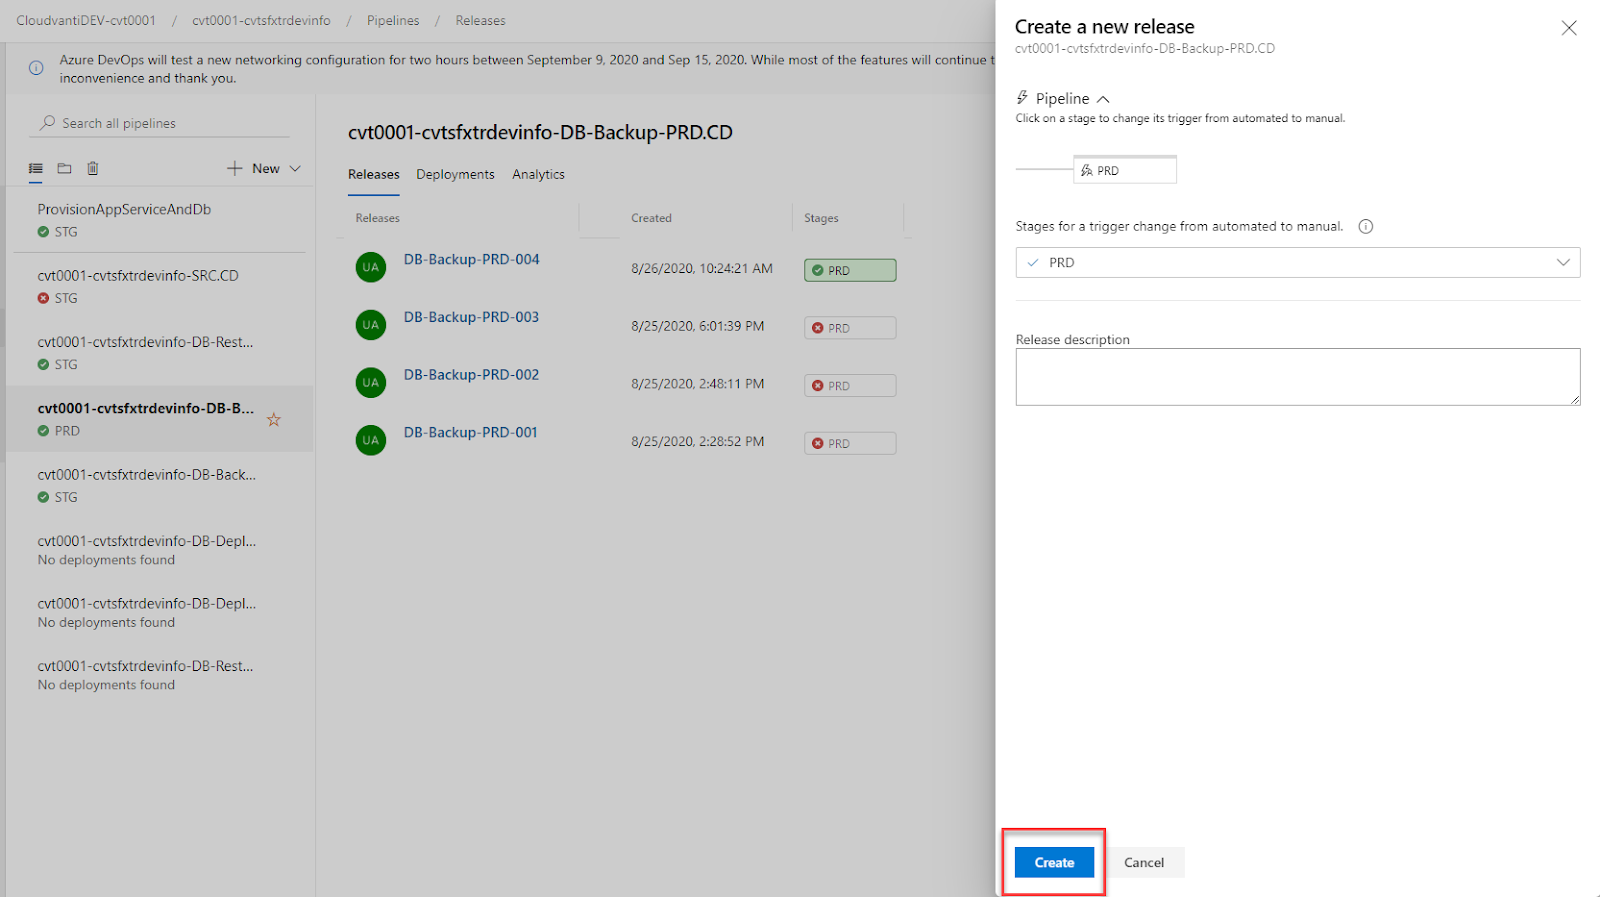Click the Created column header

tap(651, 218)
